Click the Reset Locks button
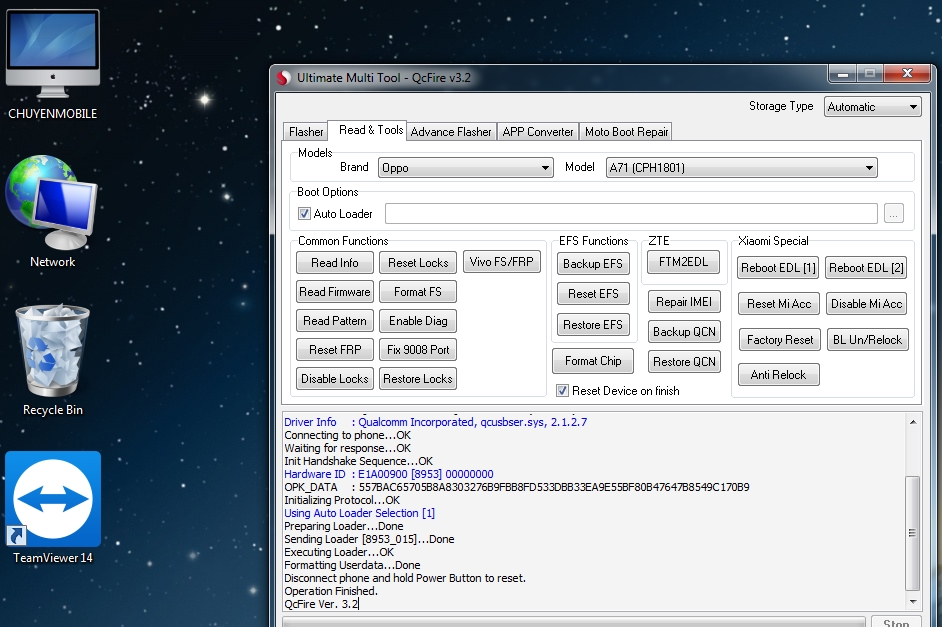 [418, 262]
